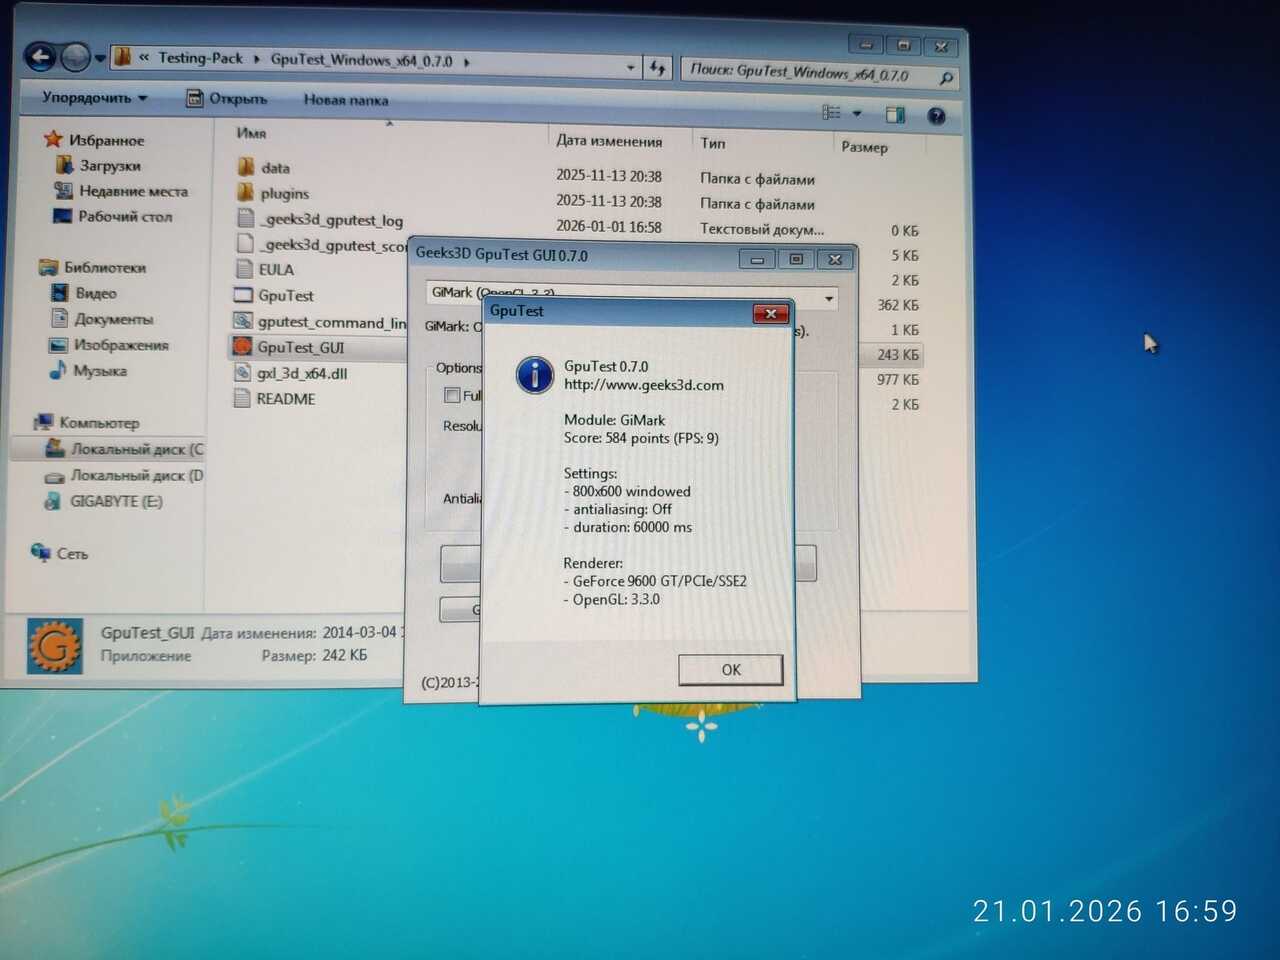Click the 977 КБ size value

(x=898, y=379)
